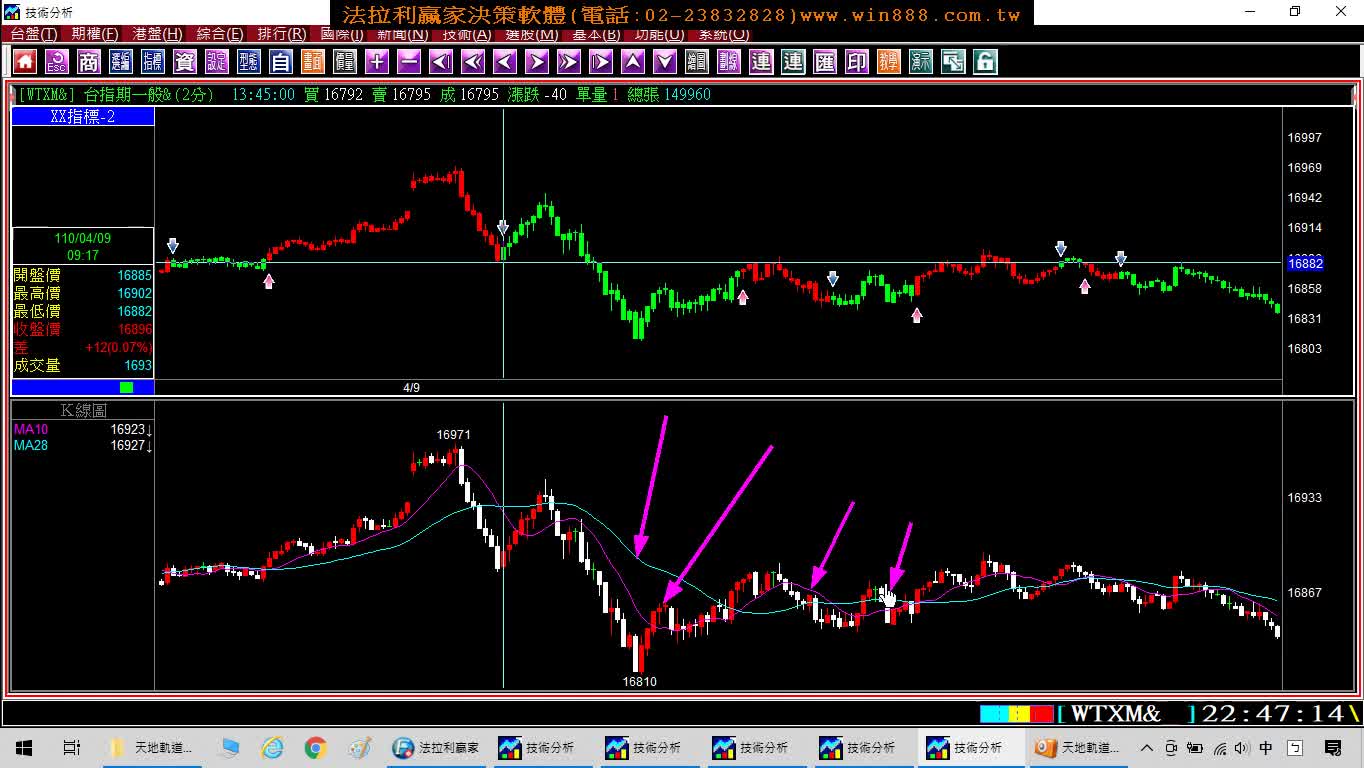This screenshot has width=1364, height=768.
Task: Click the 型態 pattern toolbar icon
Action: pyautogui.click(x=249, y=62)
